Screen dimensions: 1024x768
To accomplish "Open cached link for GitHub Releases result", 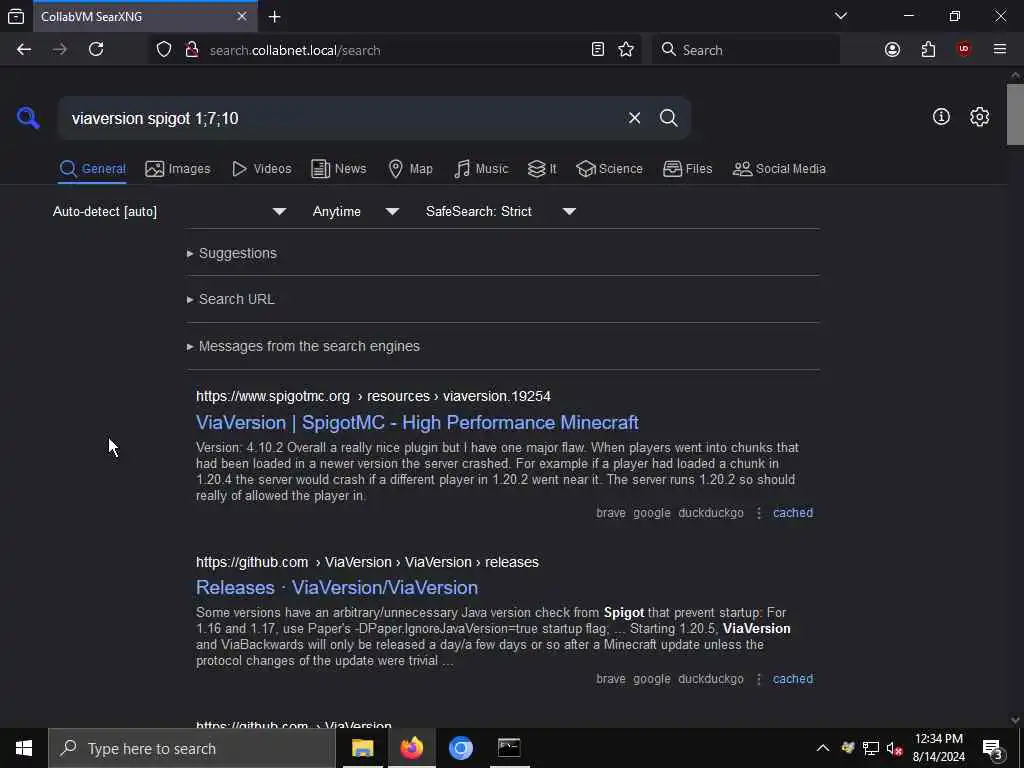I will pos(793,679).
